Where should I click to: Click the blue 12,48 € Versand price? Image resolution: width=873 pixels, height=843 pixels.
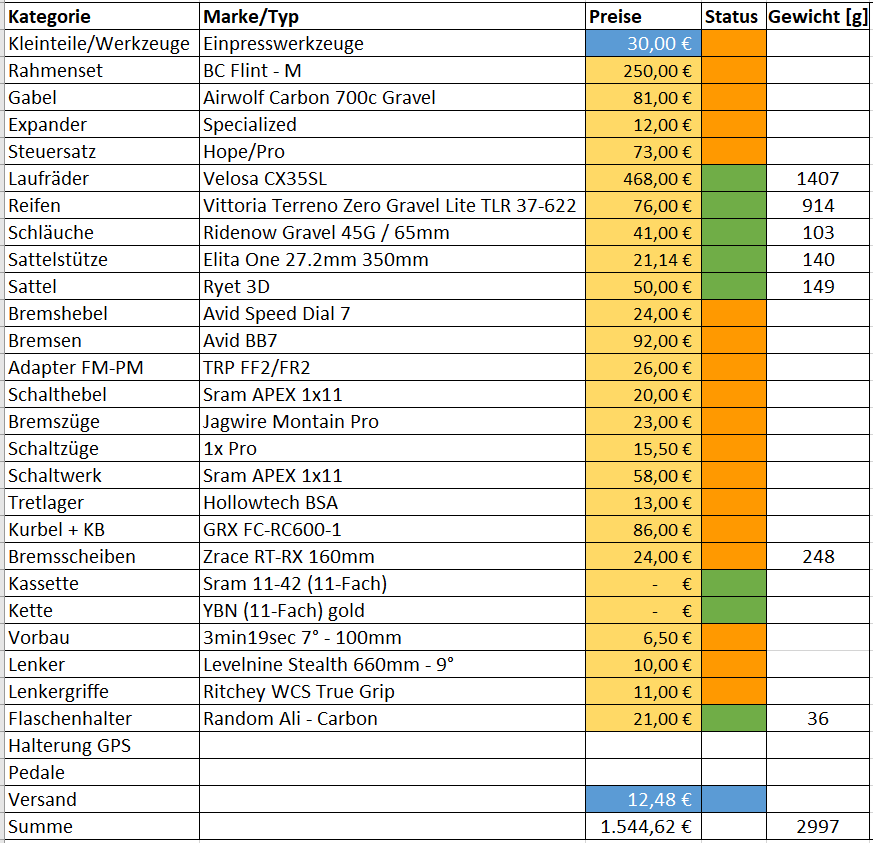[x=643, y=800]
